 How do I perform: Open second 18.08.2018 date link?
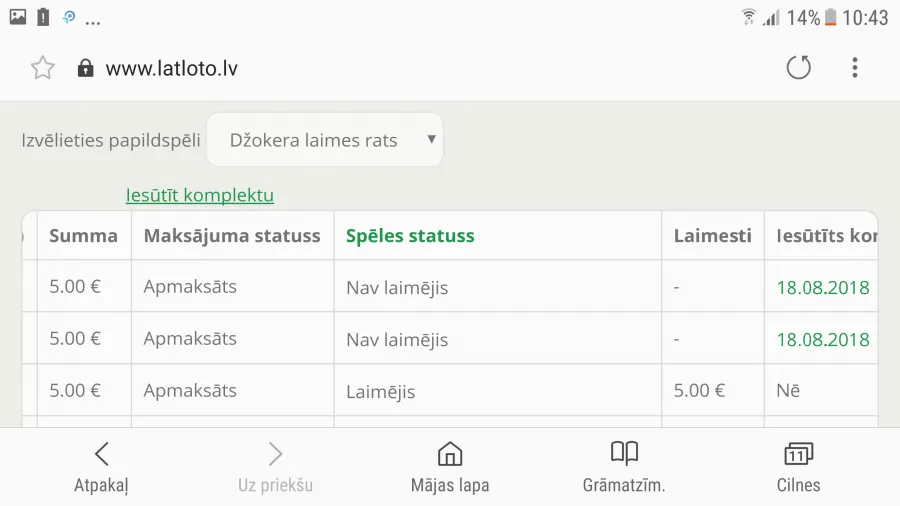click(x=823, y=340)
